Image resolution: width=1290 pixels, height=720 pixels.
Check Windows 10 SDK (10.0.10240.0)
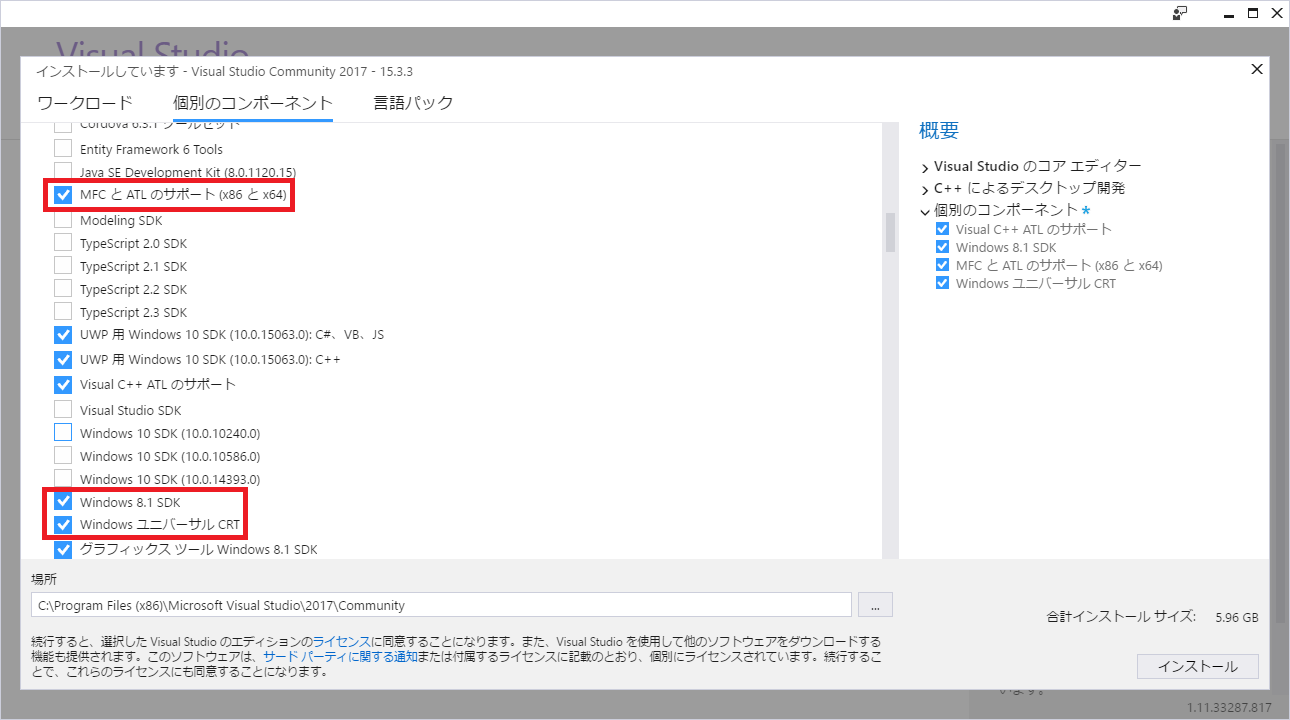[63, 433]
